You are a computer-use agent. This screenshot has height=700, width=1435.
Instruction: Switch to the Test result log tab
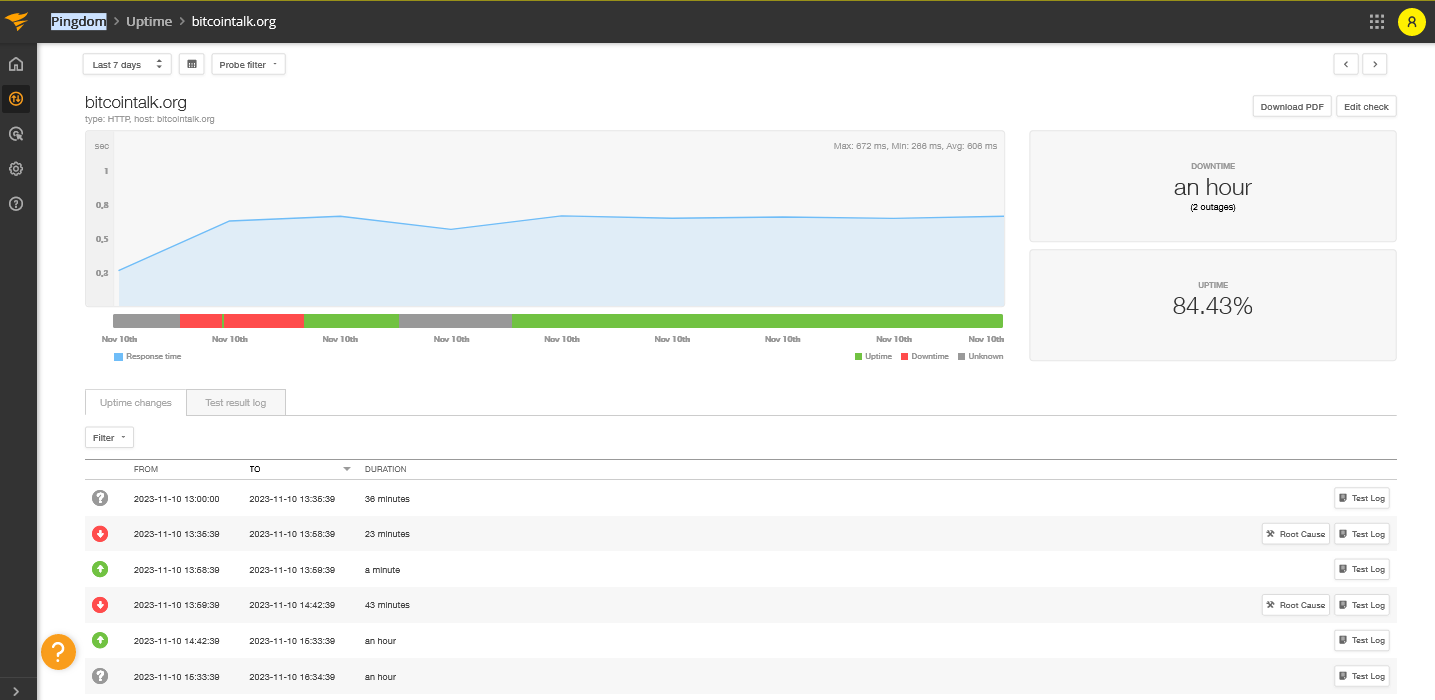pyautogui.click(x=236, y=403)
